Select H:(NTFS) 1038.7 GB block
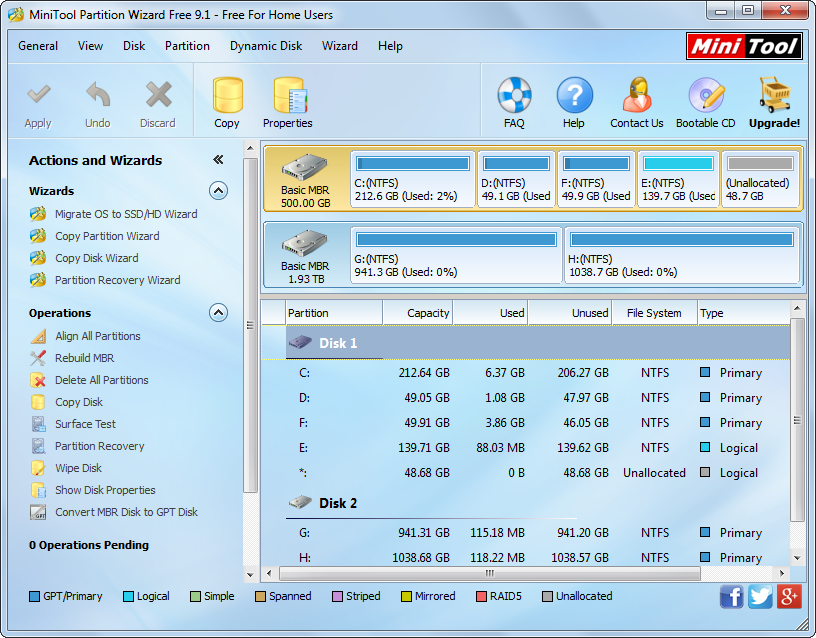The height and width of the screenshot is (638, 816). (x=682, y=255)
